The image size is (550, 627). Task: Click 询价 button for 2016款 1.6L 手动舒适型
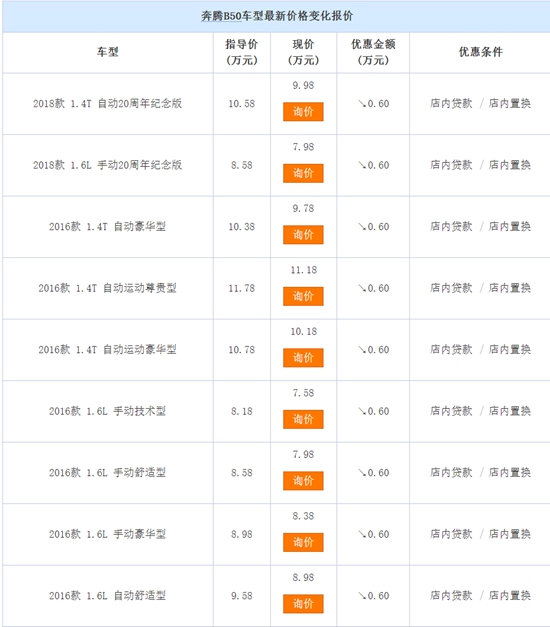[303, 481]
